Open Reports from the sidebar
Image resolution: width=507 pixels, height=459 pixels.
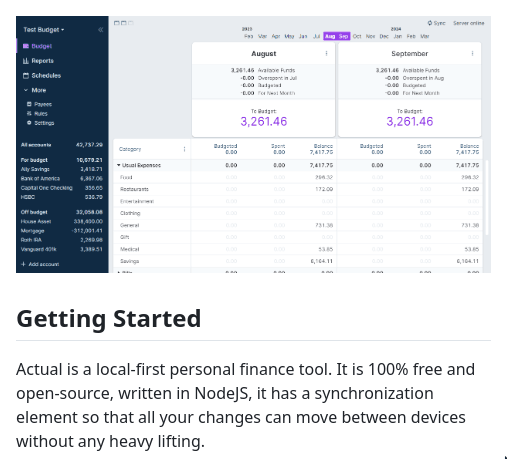[38, 61]
